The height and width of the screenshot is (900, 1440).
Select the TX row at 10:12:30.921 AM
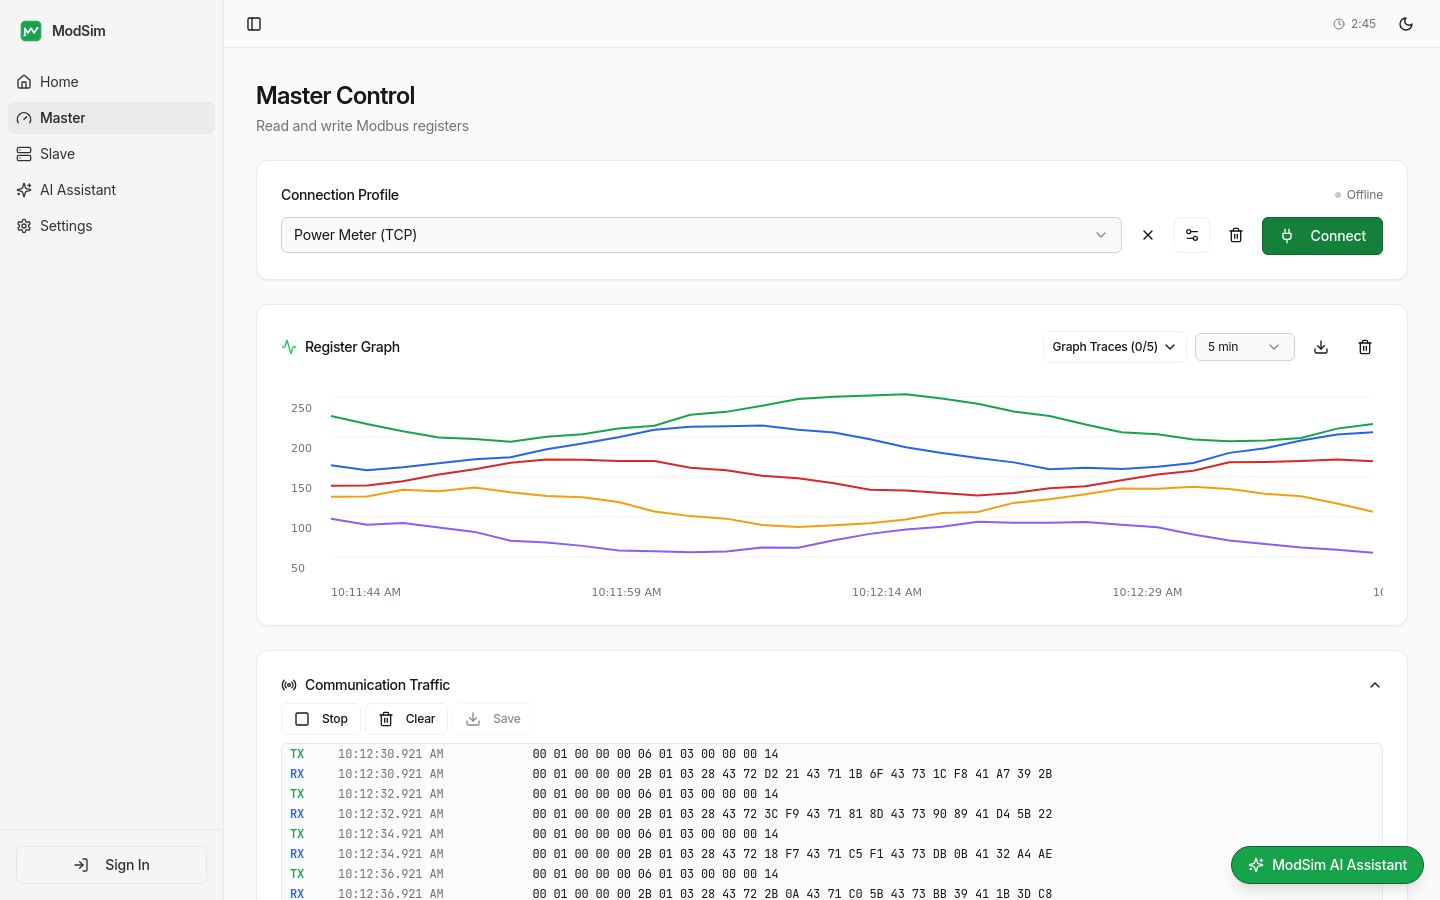[x=832, y=754]
